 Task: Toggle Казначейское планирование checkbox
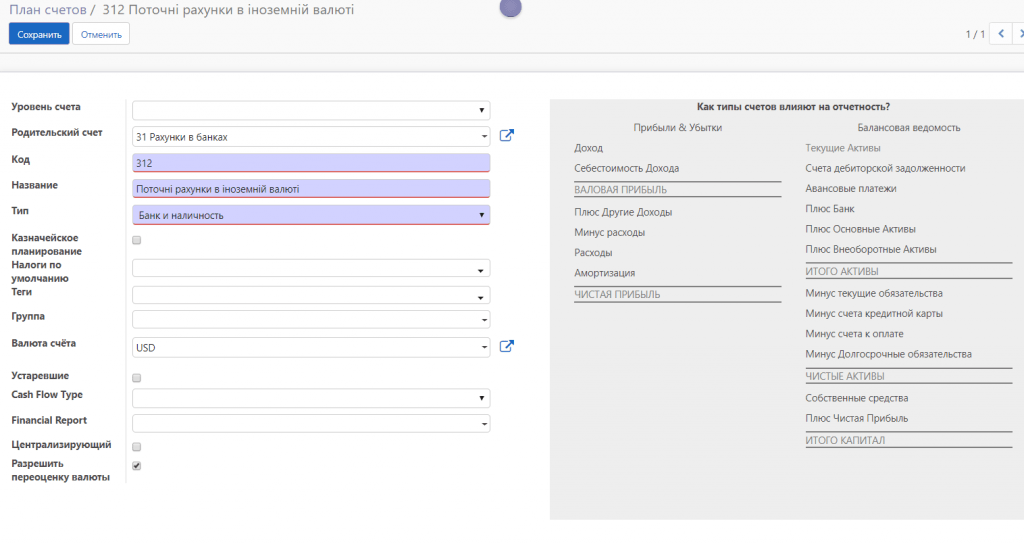coord(136,240)
